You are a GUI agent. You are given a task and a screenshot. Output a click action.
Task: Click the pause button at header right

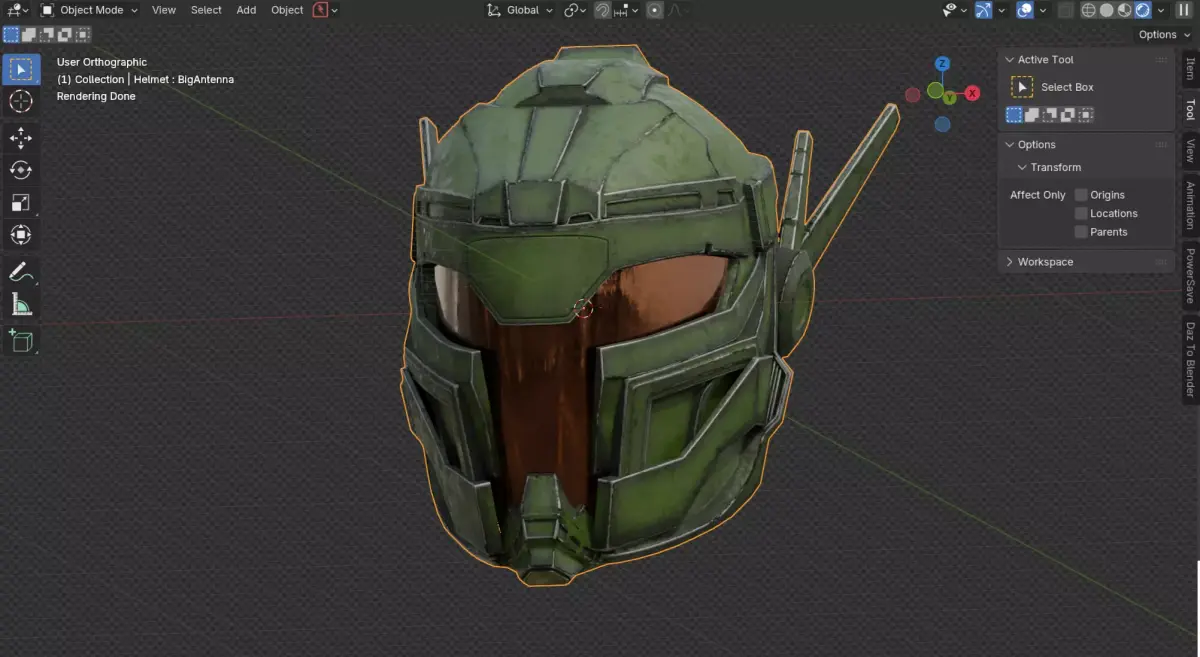1182,10
